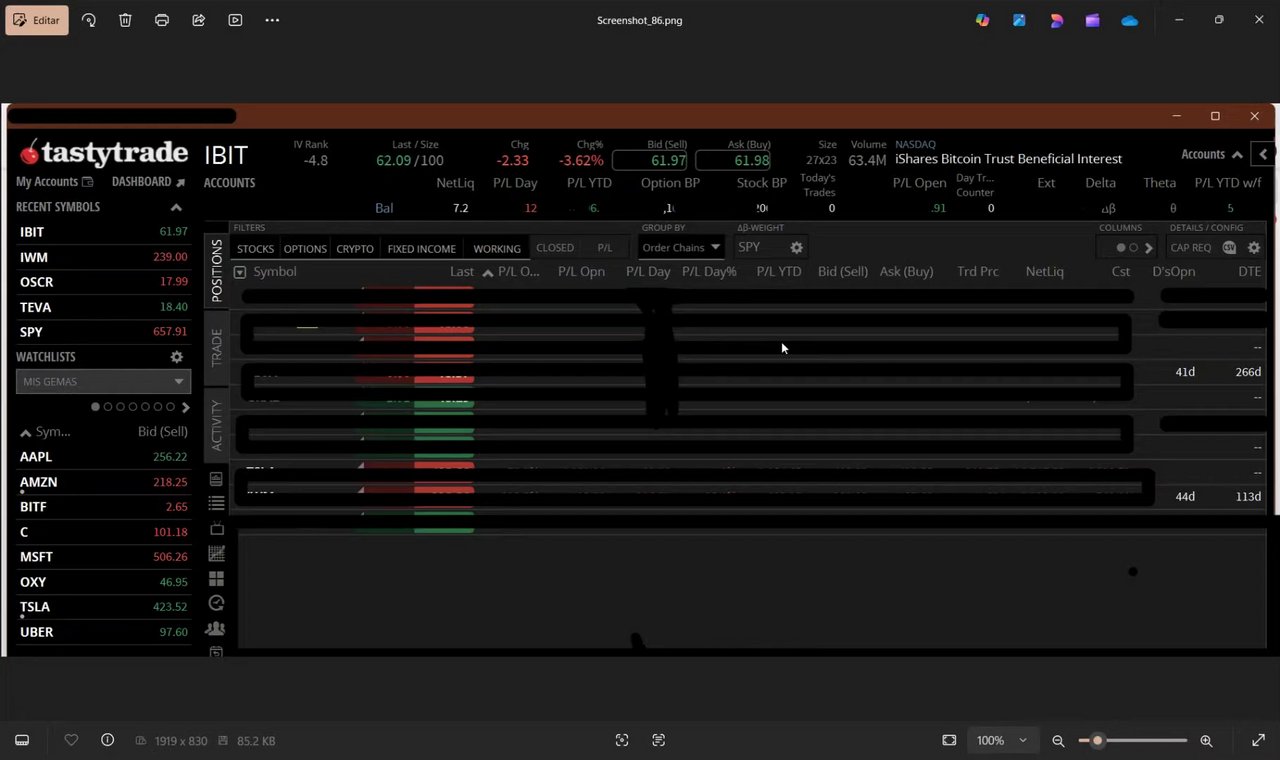The width and height of the screenshot is (1280, 760).
Task: Open the share icon in Photos toolbar
Action: [198, 20]
